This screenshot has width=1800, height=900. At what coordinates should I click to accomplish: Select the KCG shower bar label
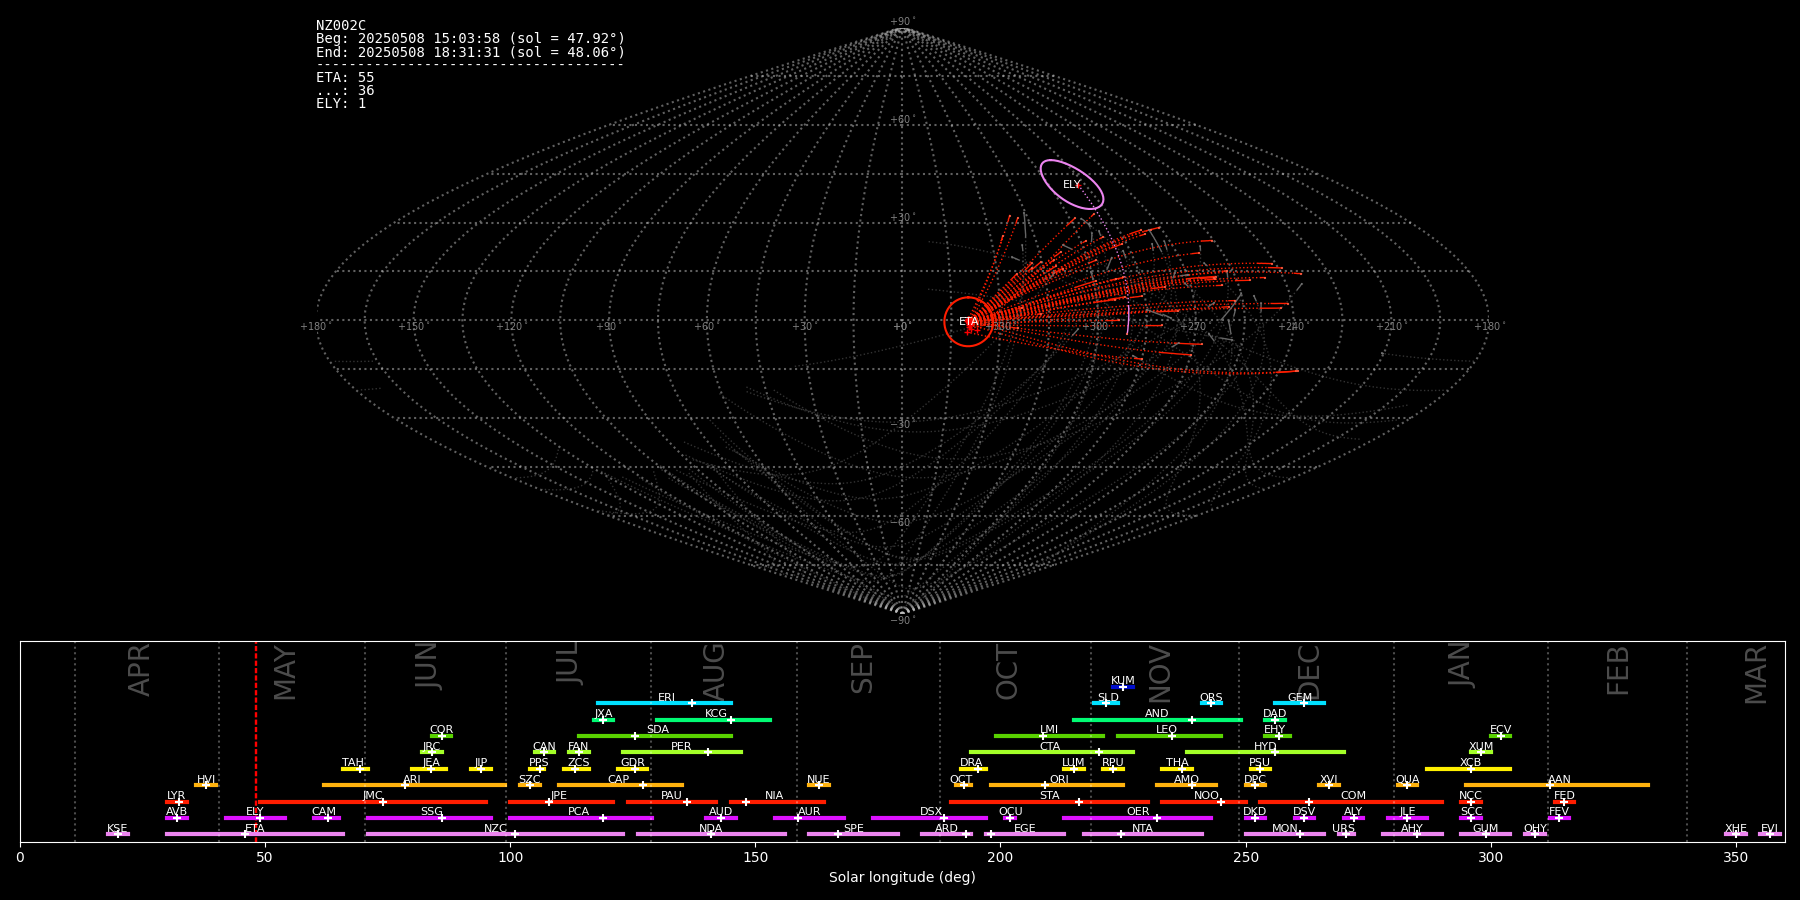pos(716,714)
